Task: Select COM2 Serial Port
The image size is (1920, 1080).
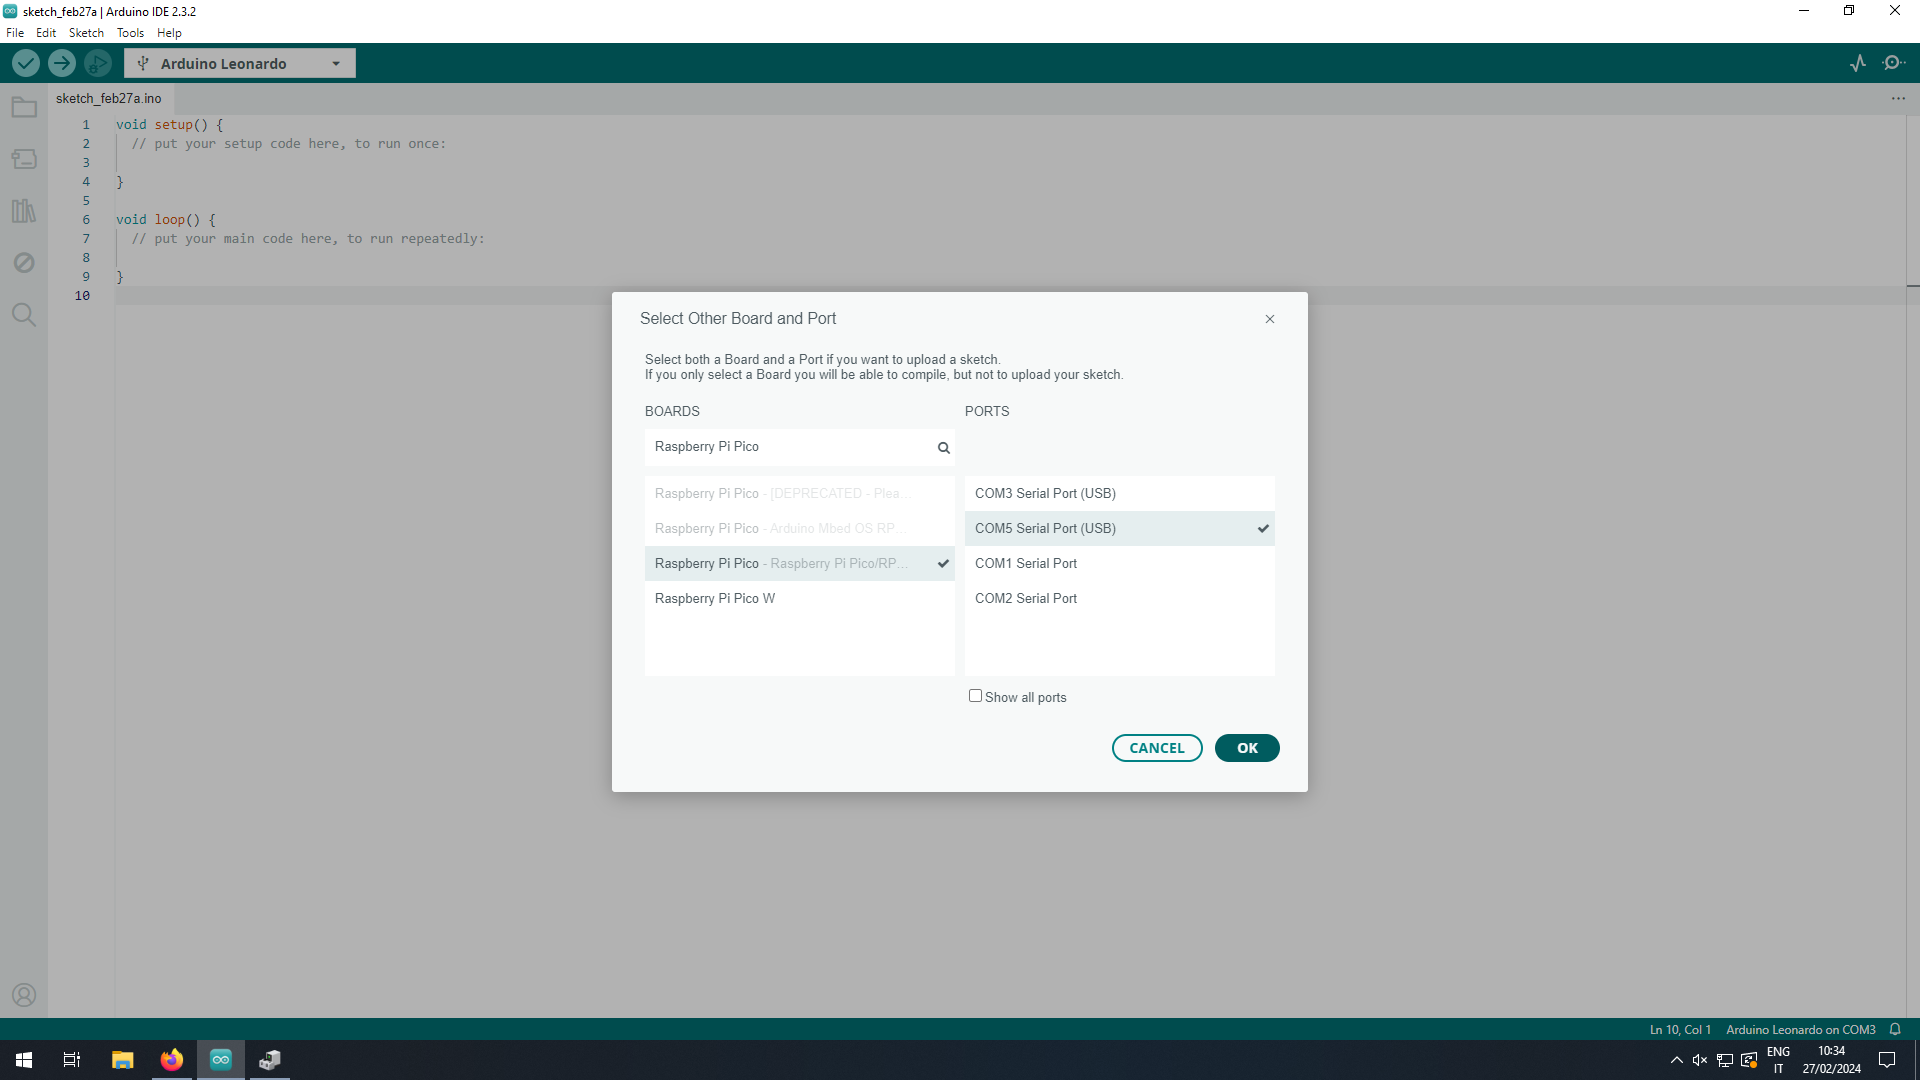Action: tap(1119, 598)
